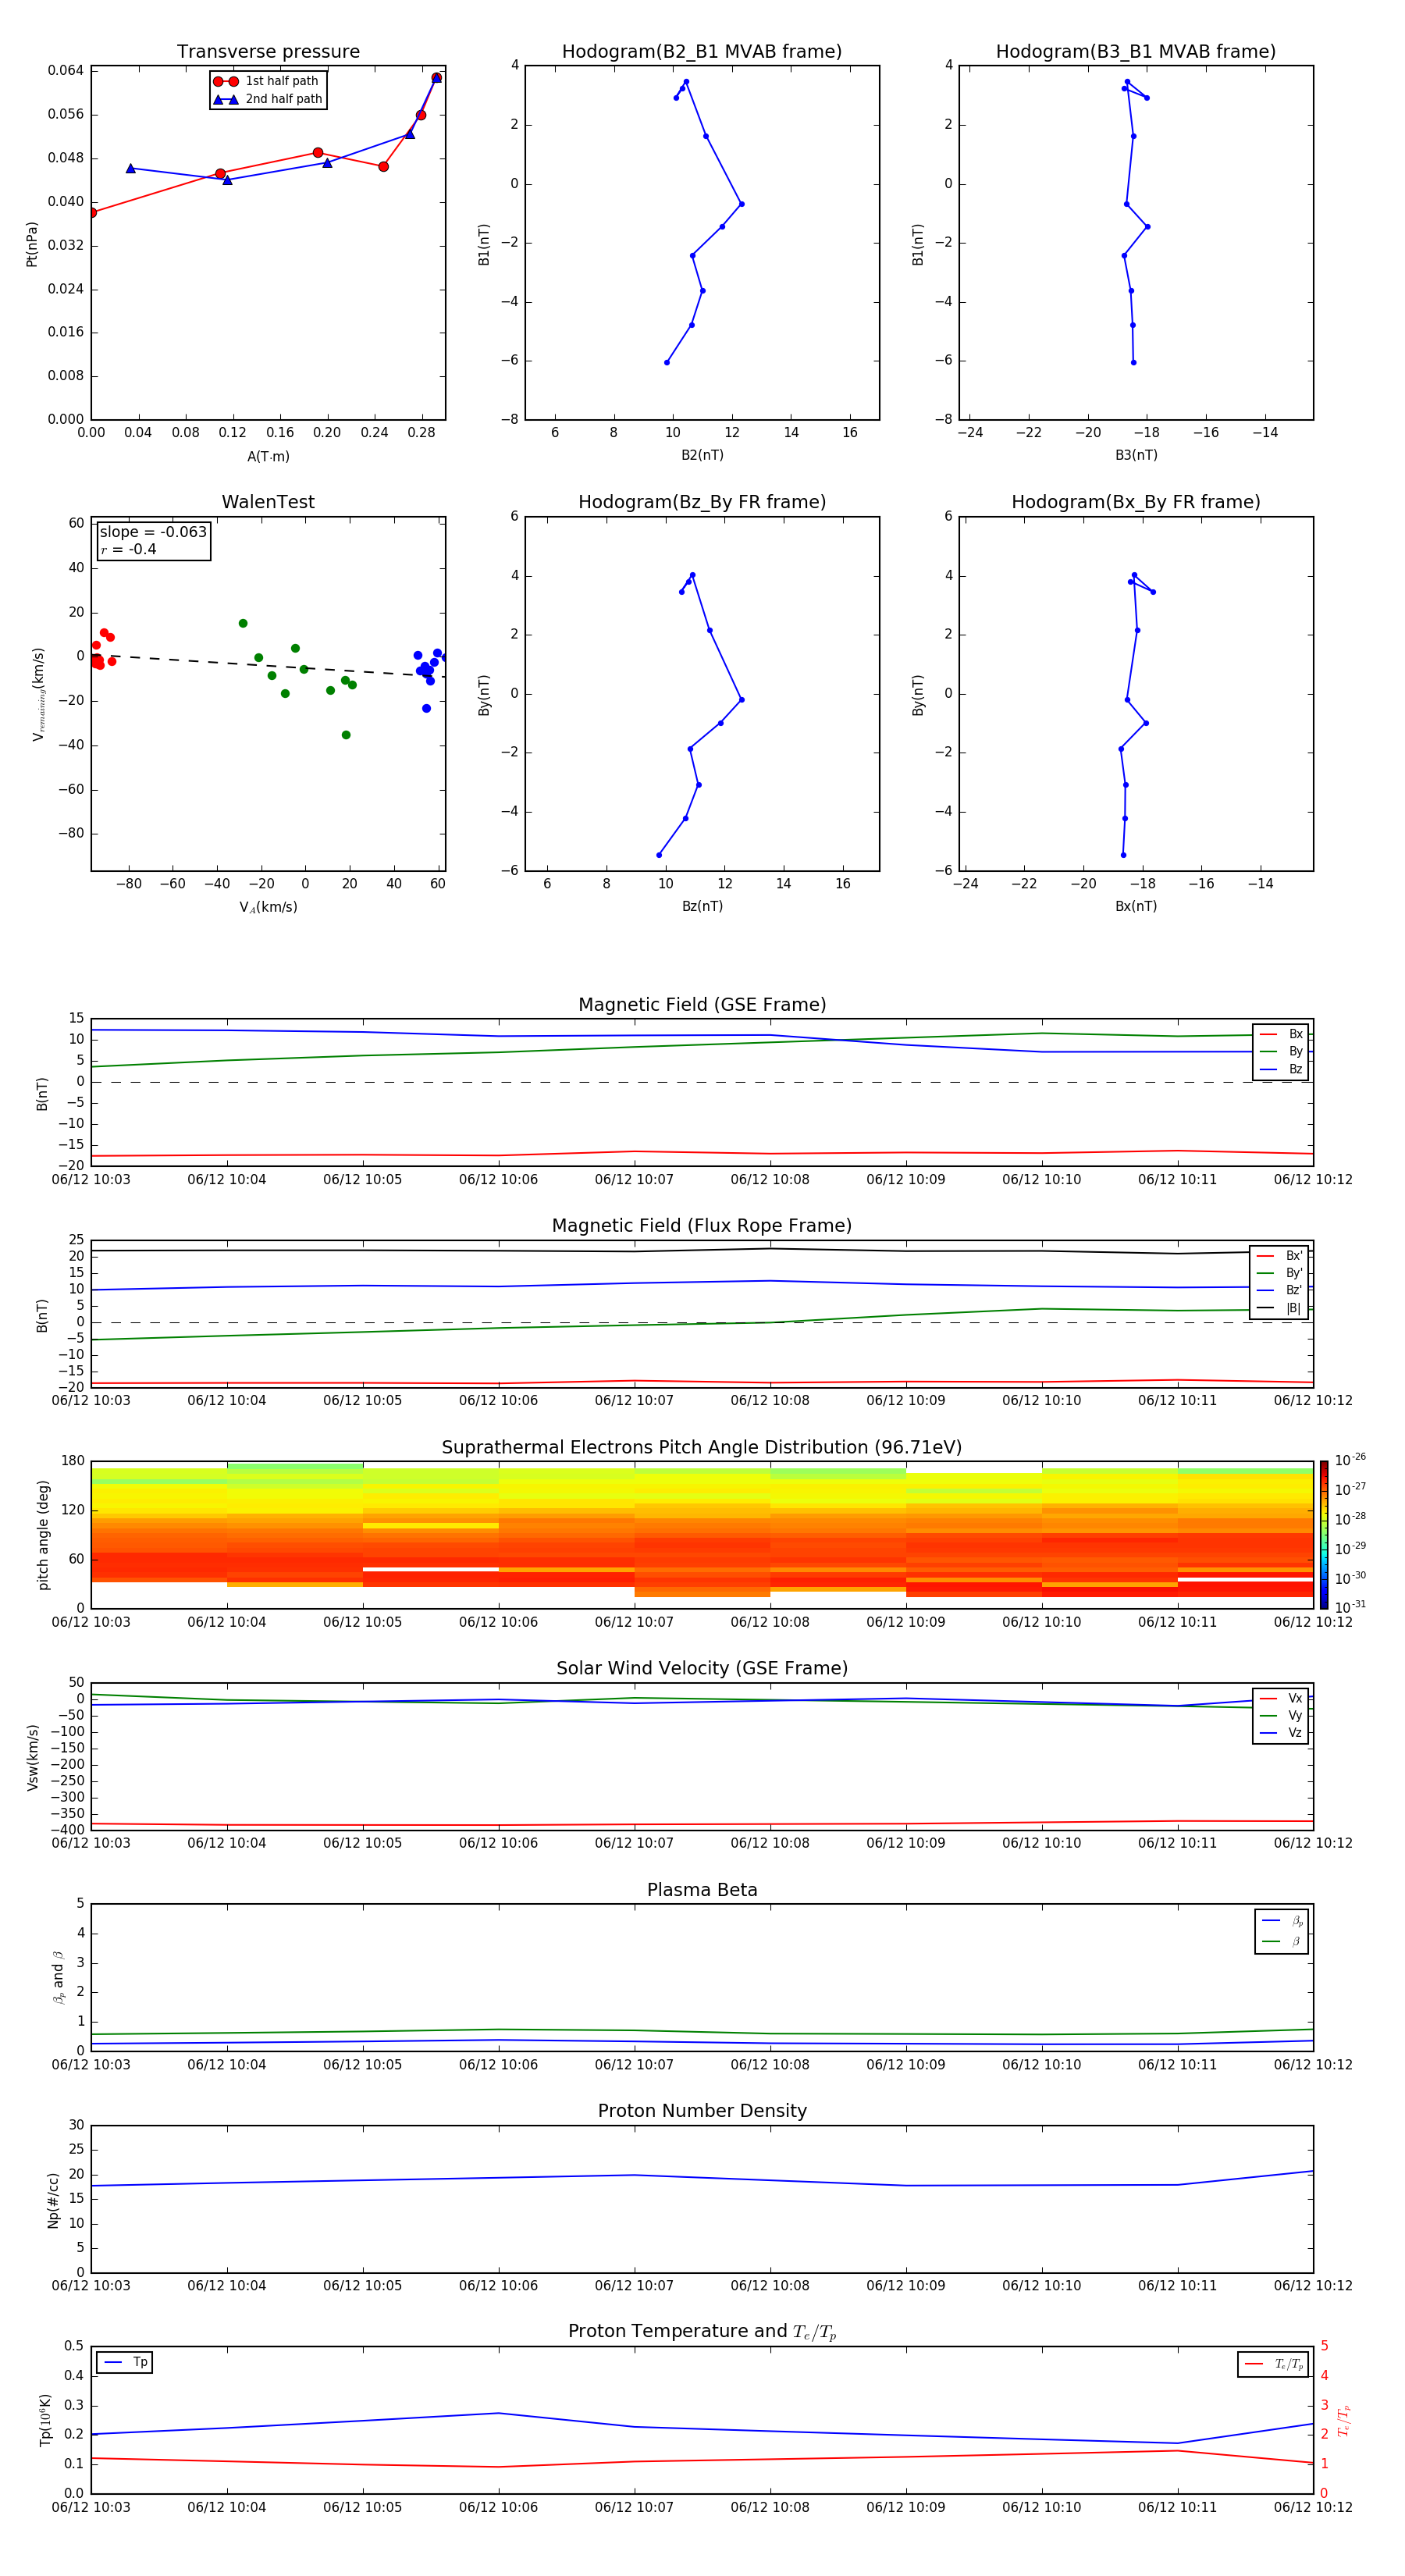Select the 'βp and β' y-axis label

point(58,1977)
